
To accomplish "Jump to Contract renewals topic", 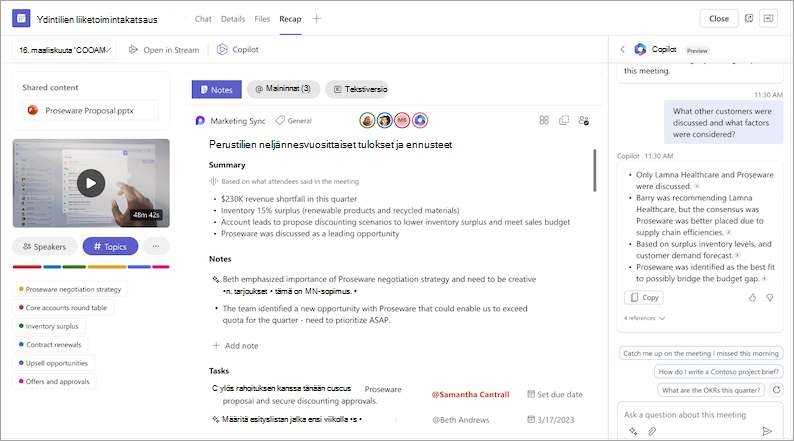I will [50, 344].
